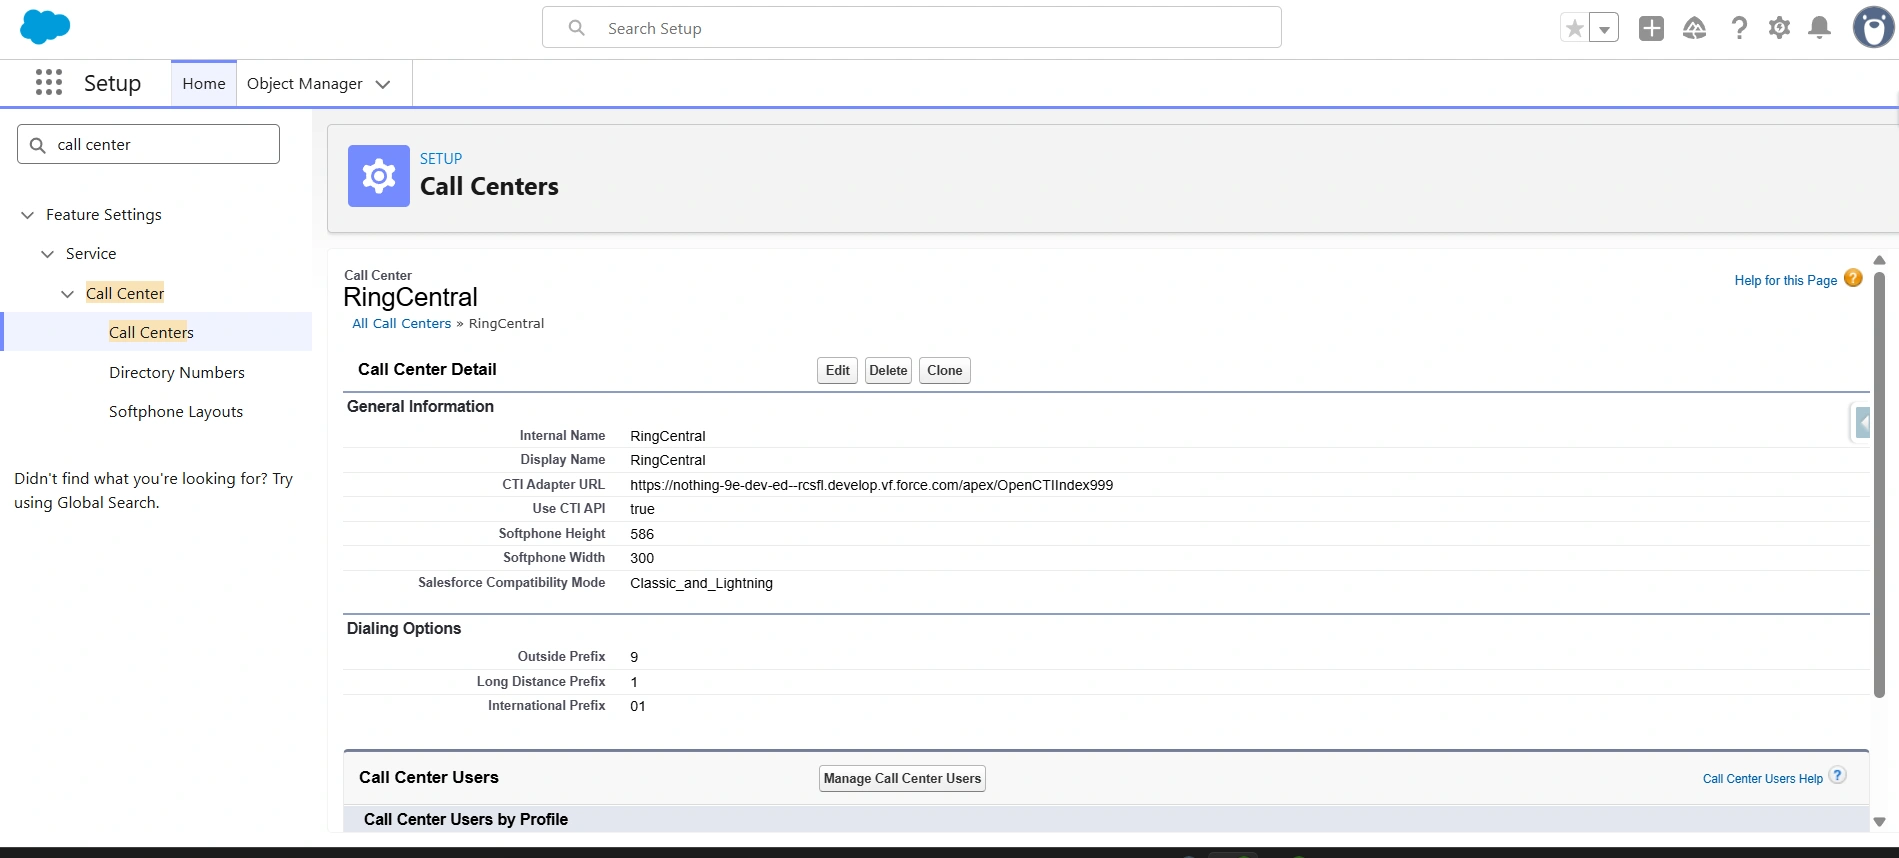Open the App Launcher grid icon
This screenshot has height=858, width=1899.
[48, 83]
